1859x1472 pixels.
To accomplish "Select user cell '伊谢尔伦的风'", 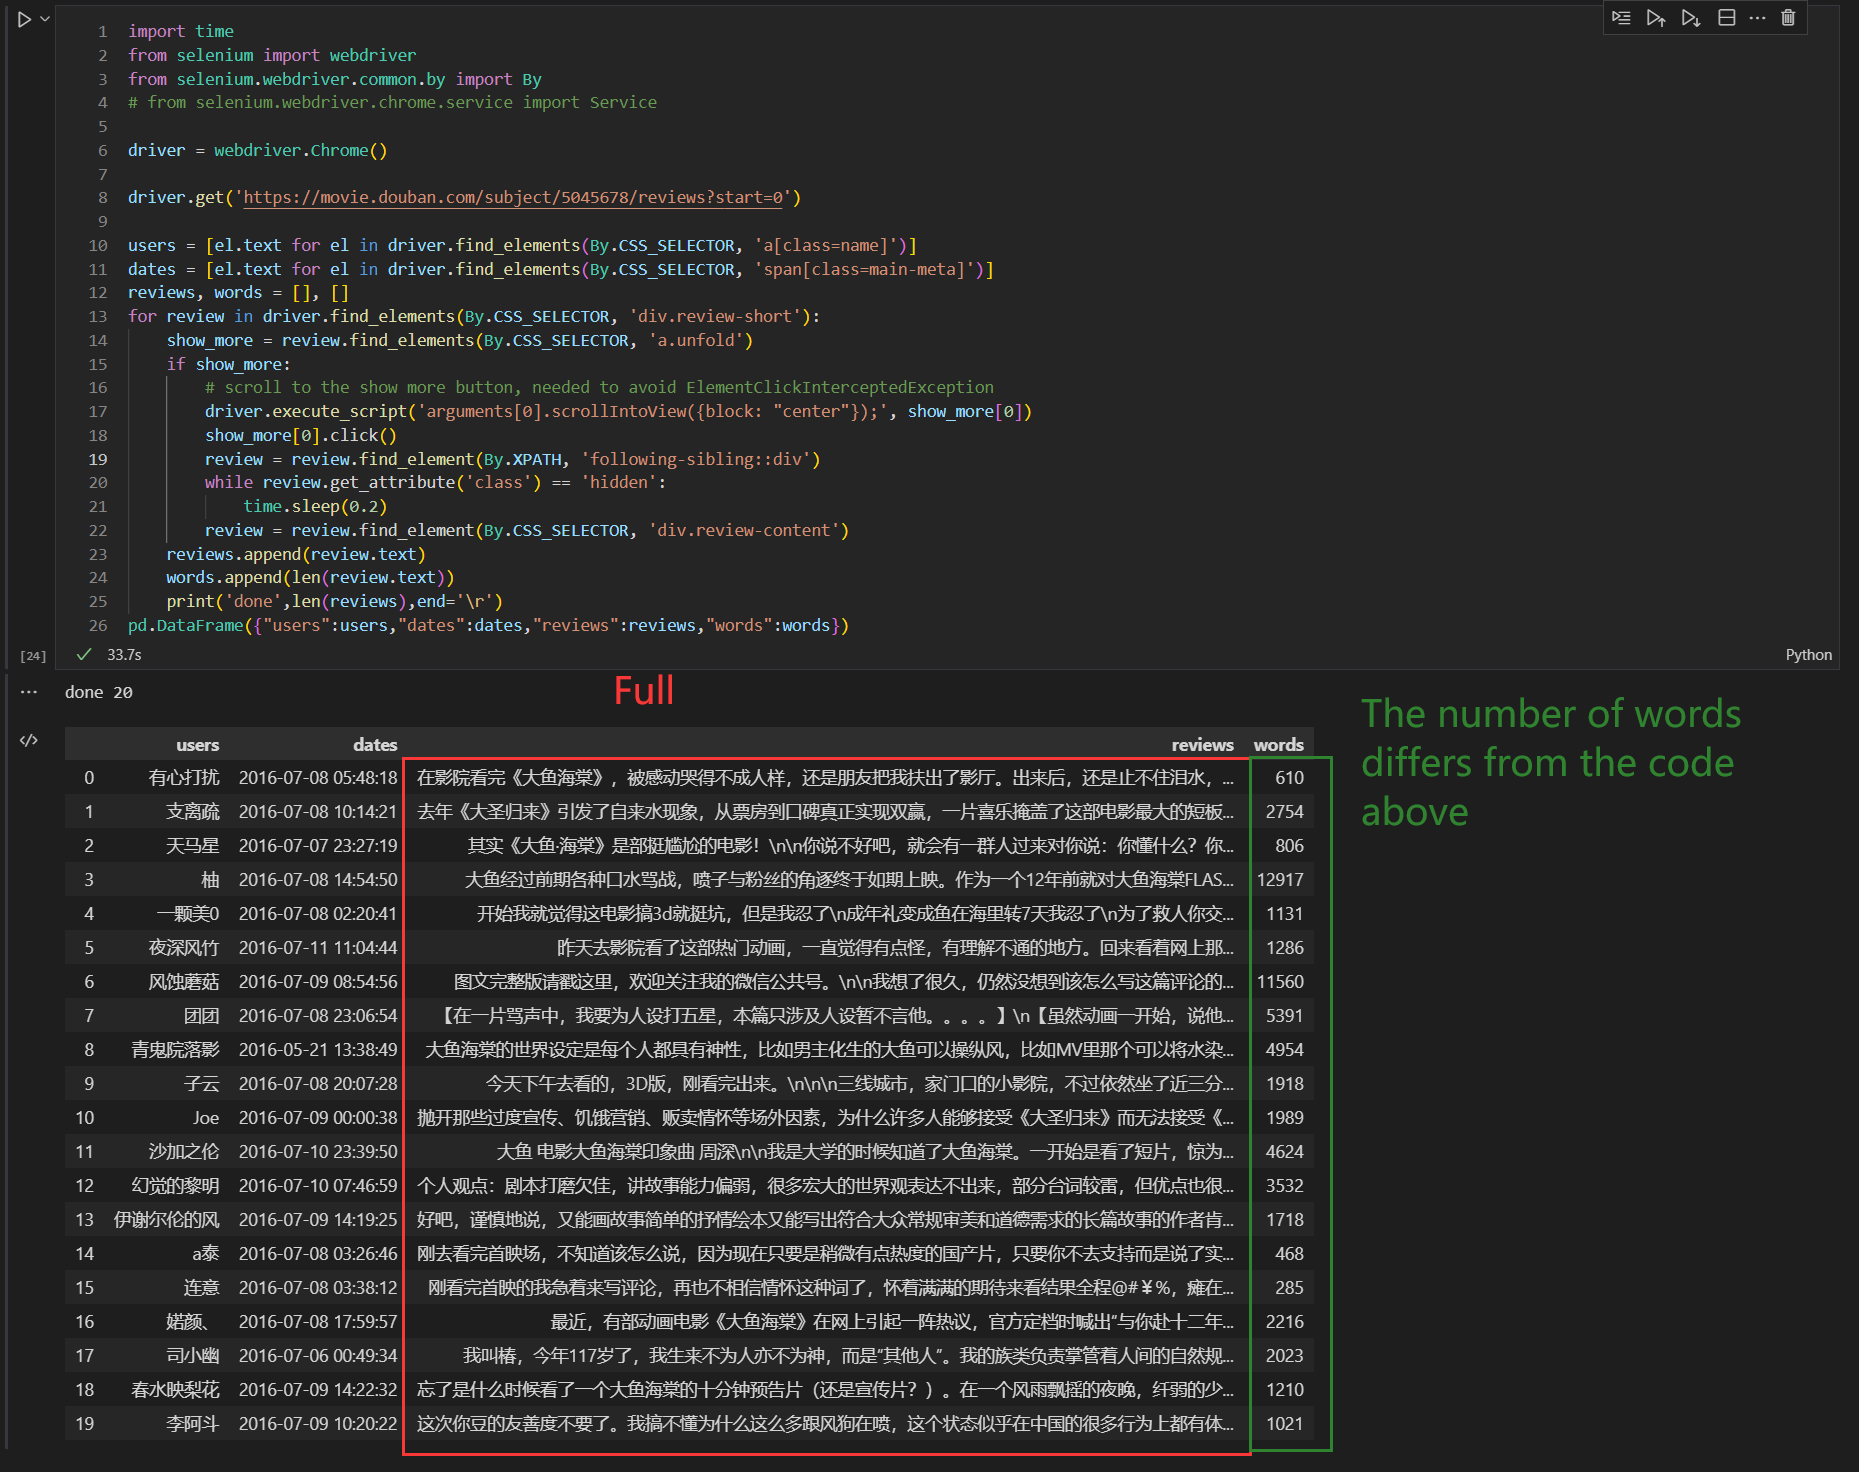I will pos(166,1220).
